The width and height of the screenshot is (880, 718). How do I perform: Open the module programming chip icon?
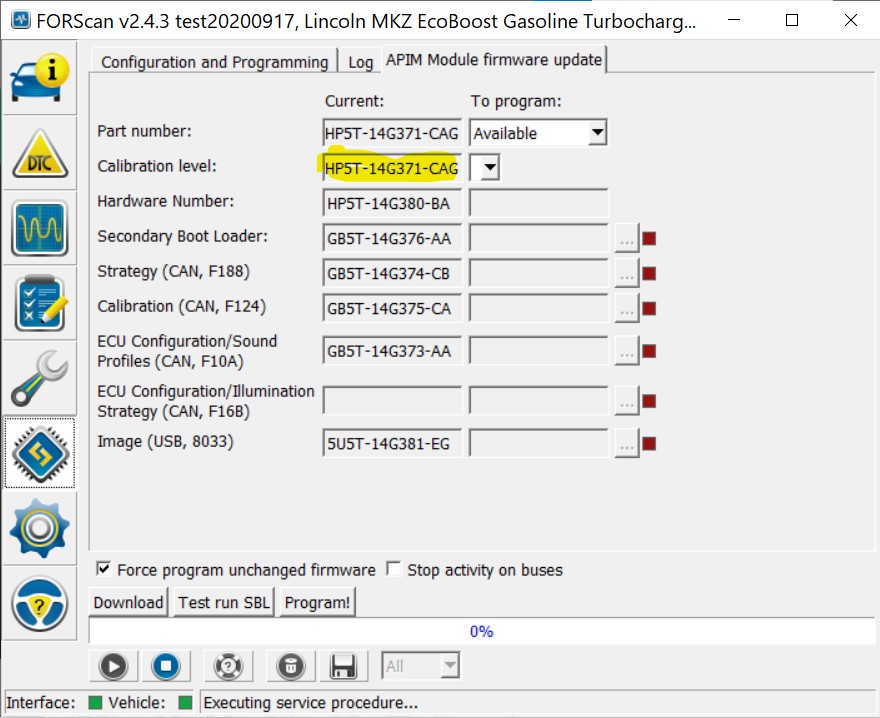(40, 453)
